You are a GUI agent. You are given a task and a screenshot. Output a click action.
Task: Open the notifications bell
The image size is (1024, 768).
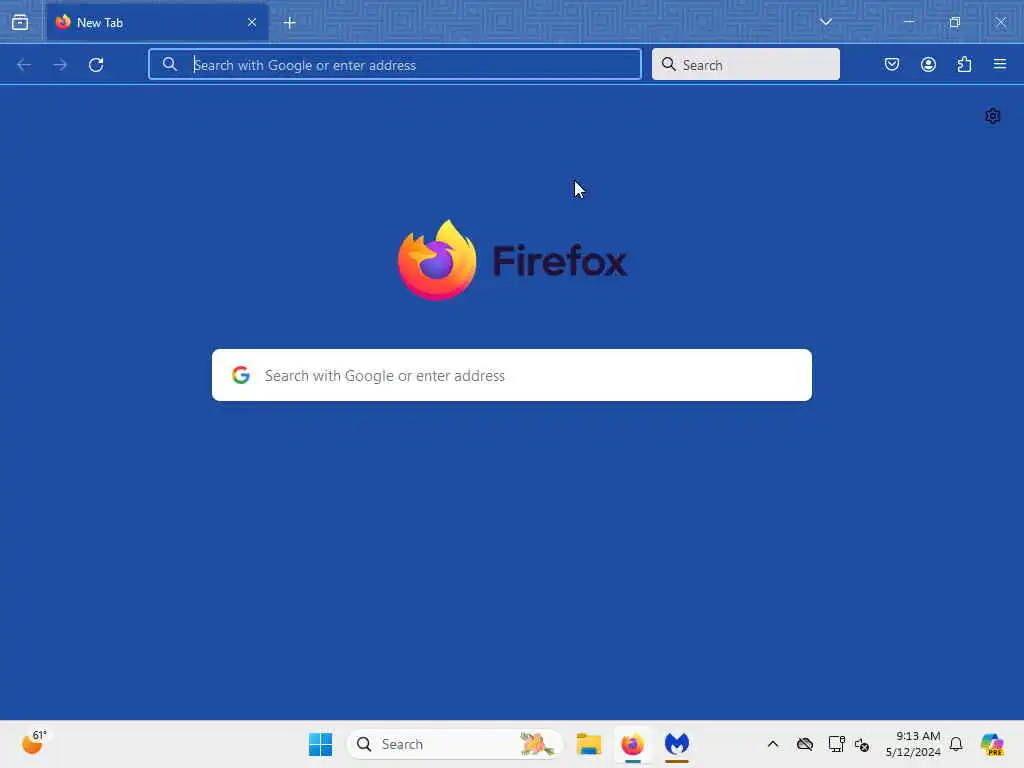956,744
